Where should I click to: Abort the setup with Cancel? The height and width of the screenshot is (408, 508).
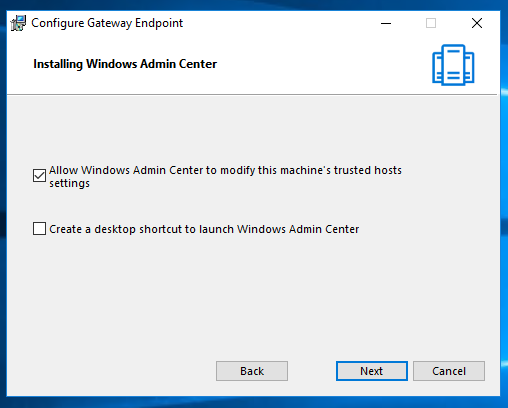449,371
